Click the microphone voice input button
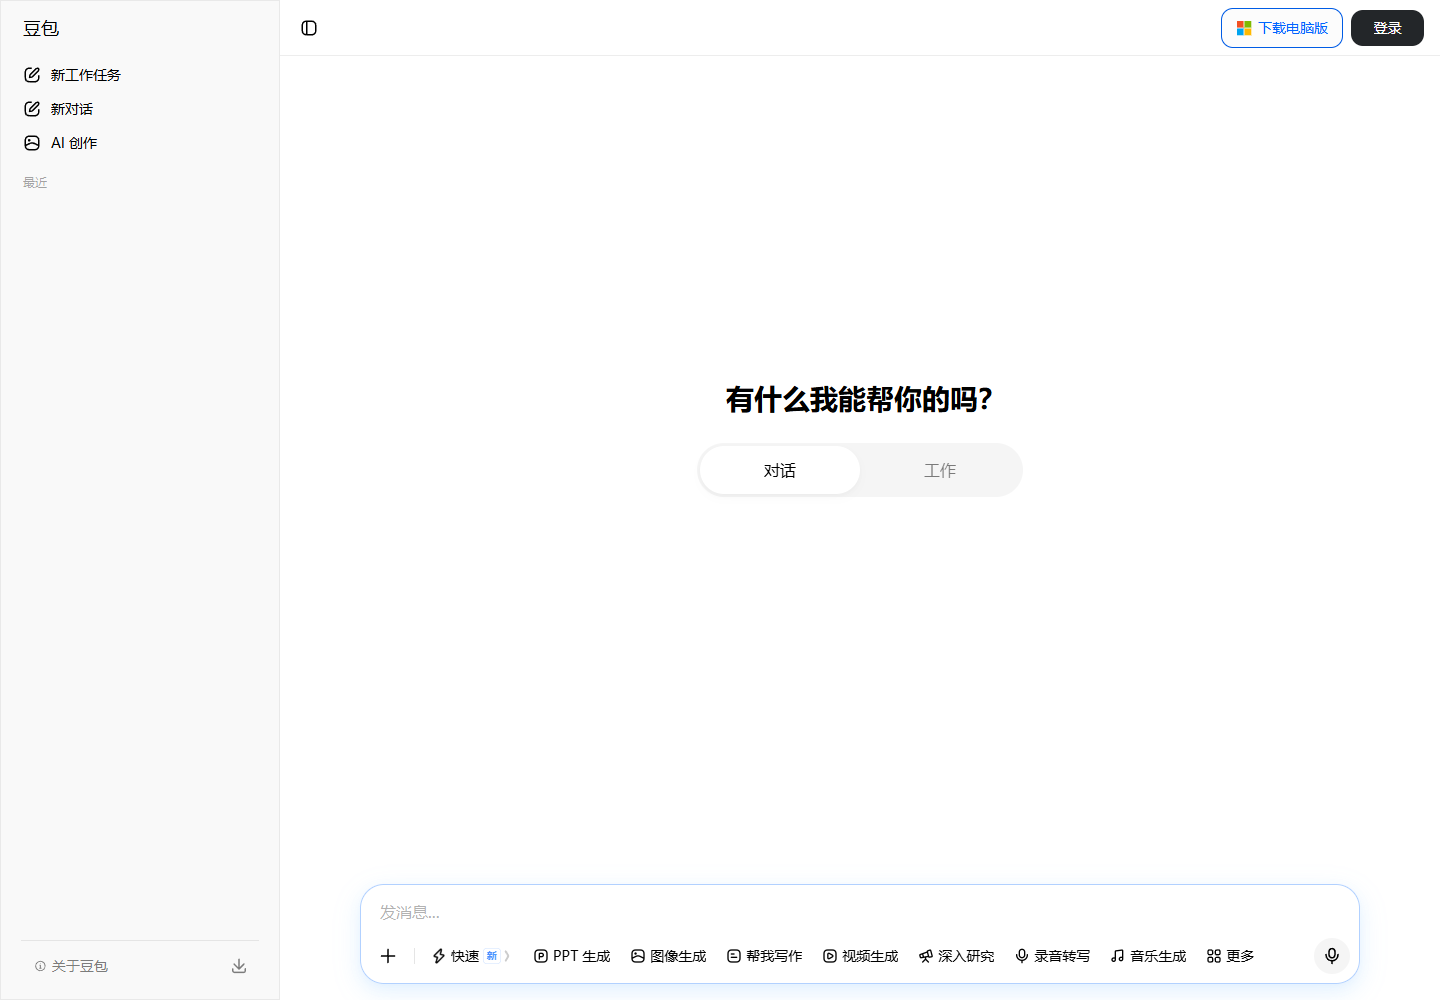The image size is (1440, 1000). [1332, 956]
